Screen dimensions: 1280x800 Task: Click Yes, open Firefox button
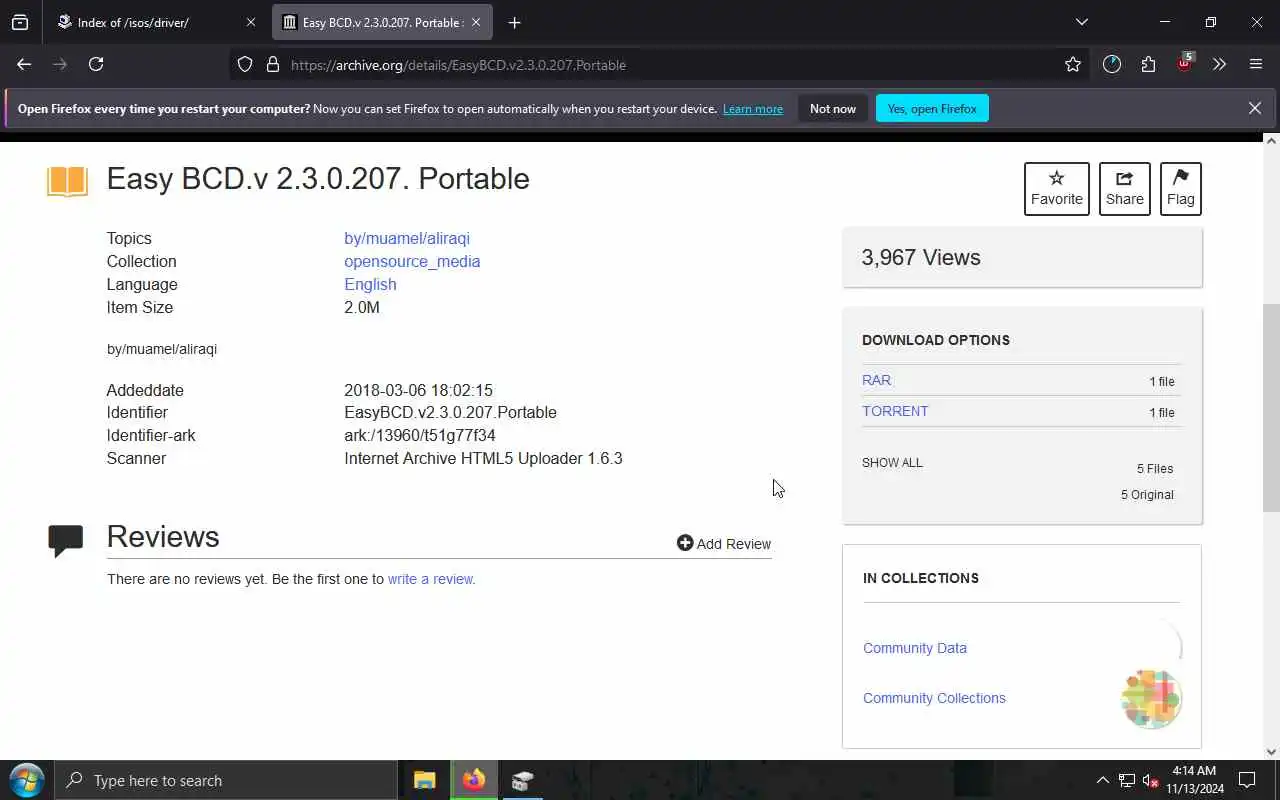pyautogui.click(x=932, y=108)
